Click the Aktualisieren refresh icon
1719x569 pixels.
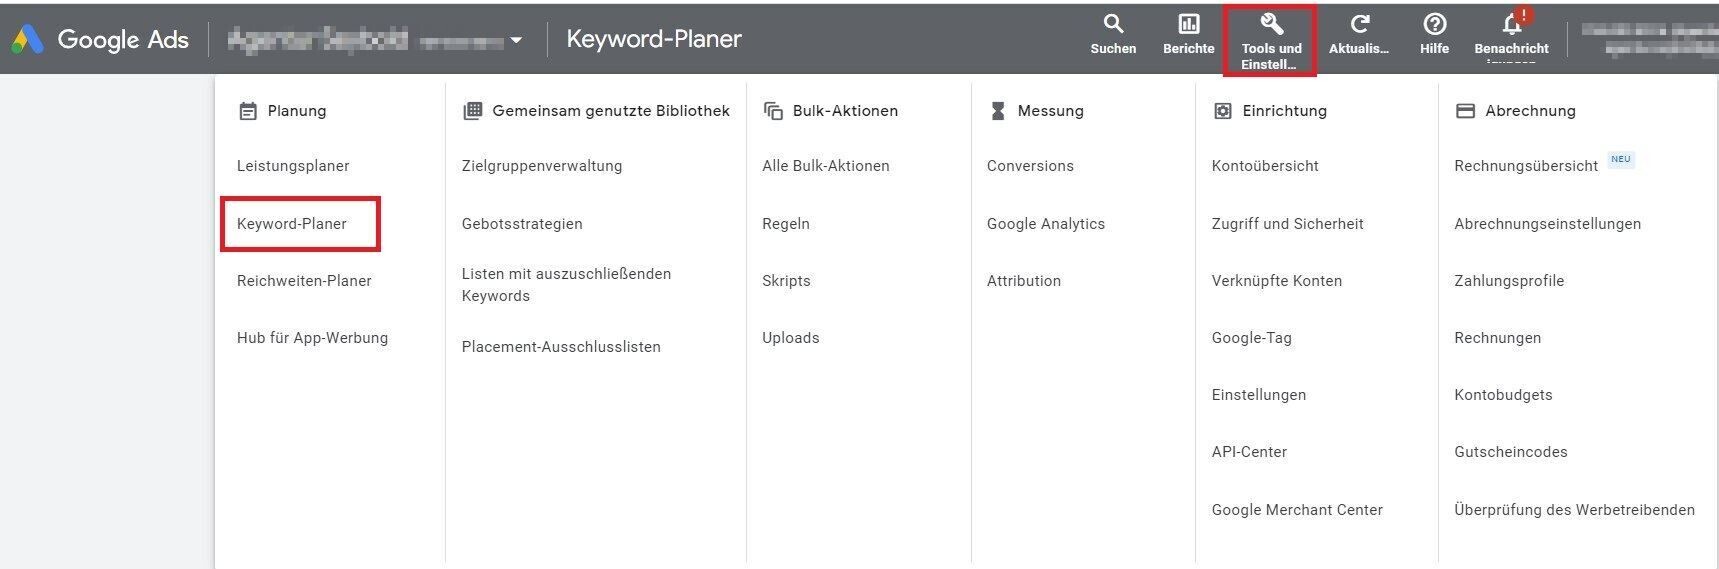pyautogui.click(x=1359, y=24)
